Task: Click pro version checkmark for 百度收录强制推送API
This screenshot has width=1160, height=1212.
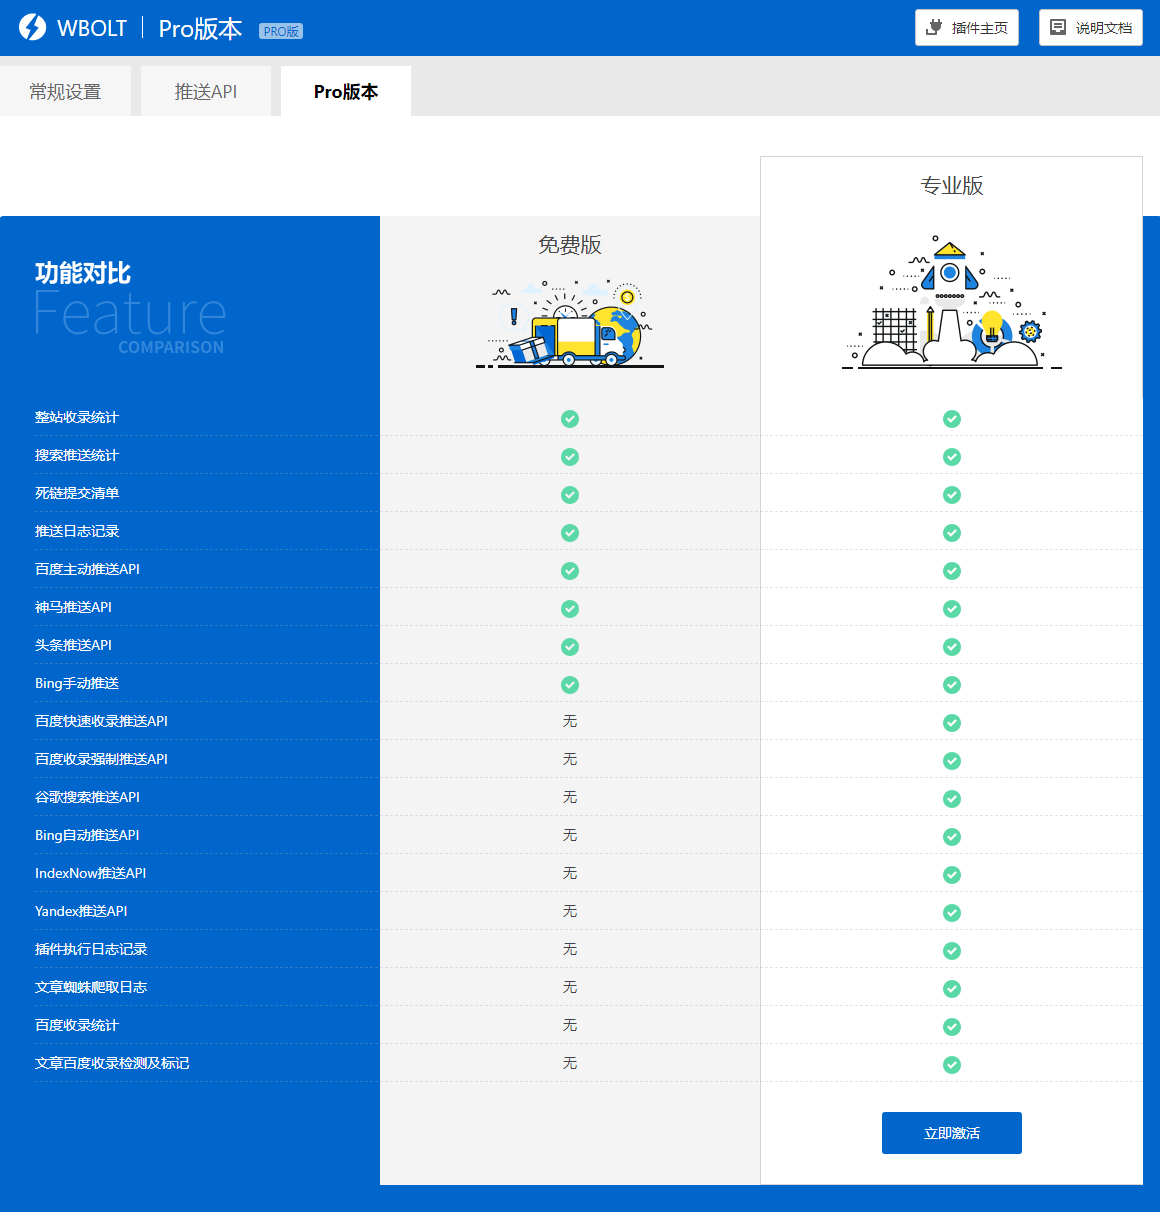Action: pos(952,761)
